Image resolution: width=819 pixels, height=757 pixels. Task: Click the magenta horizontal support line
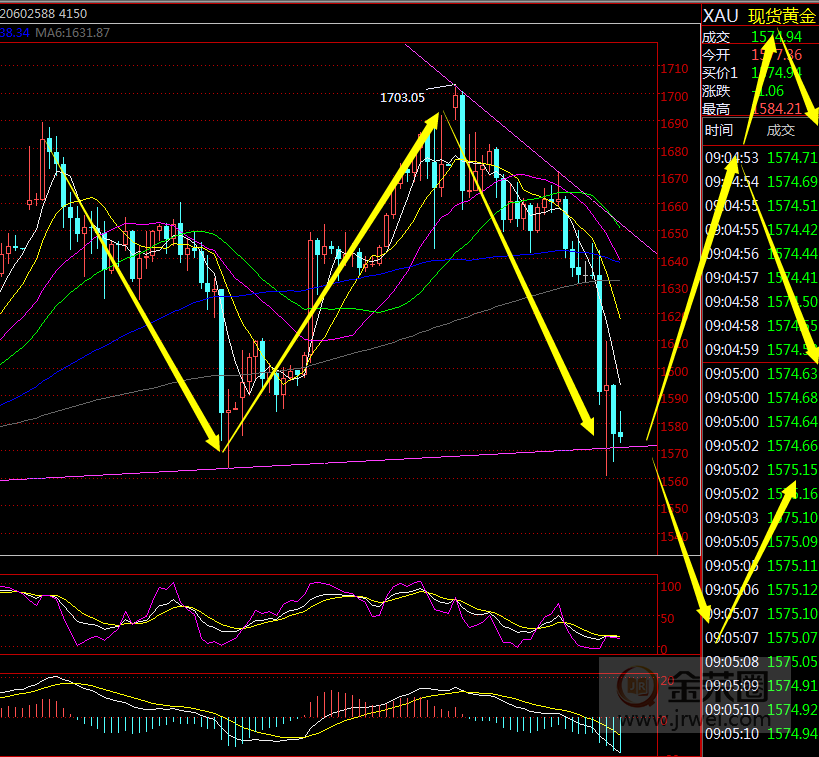300,463
